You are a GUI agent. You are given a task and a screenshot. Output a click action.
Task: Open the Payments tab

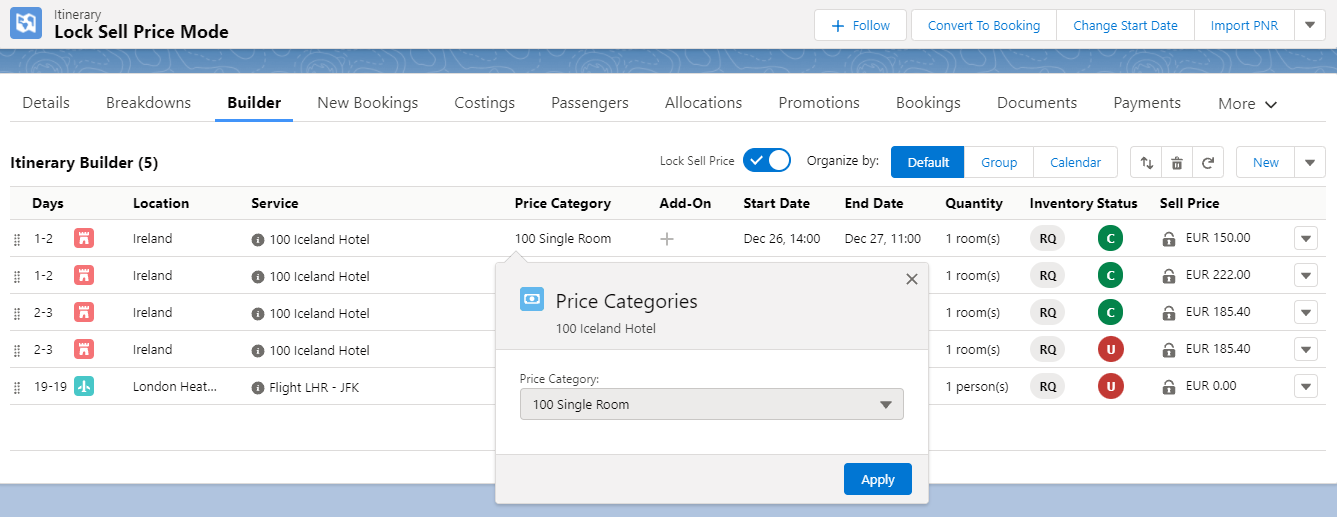[1147, 102]
